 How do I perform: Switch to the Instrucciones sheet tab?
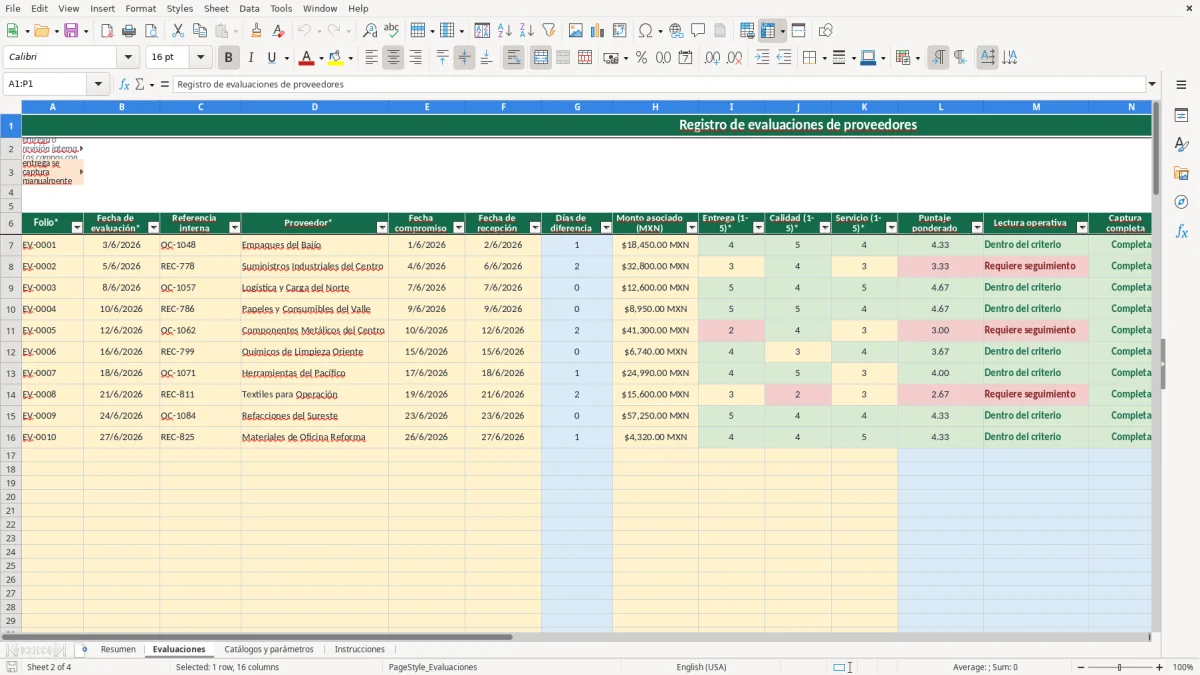tap(360, 650)
